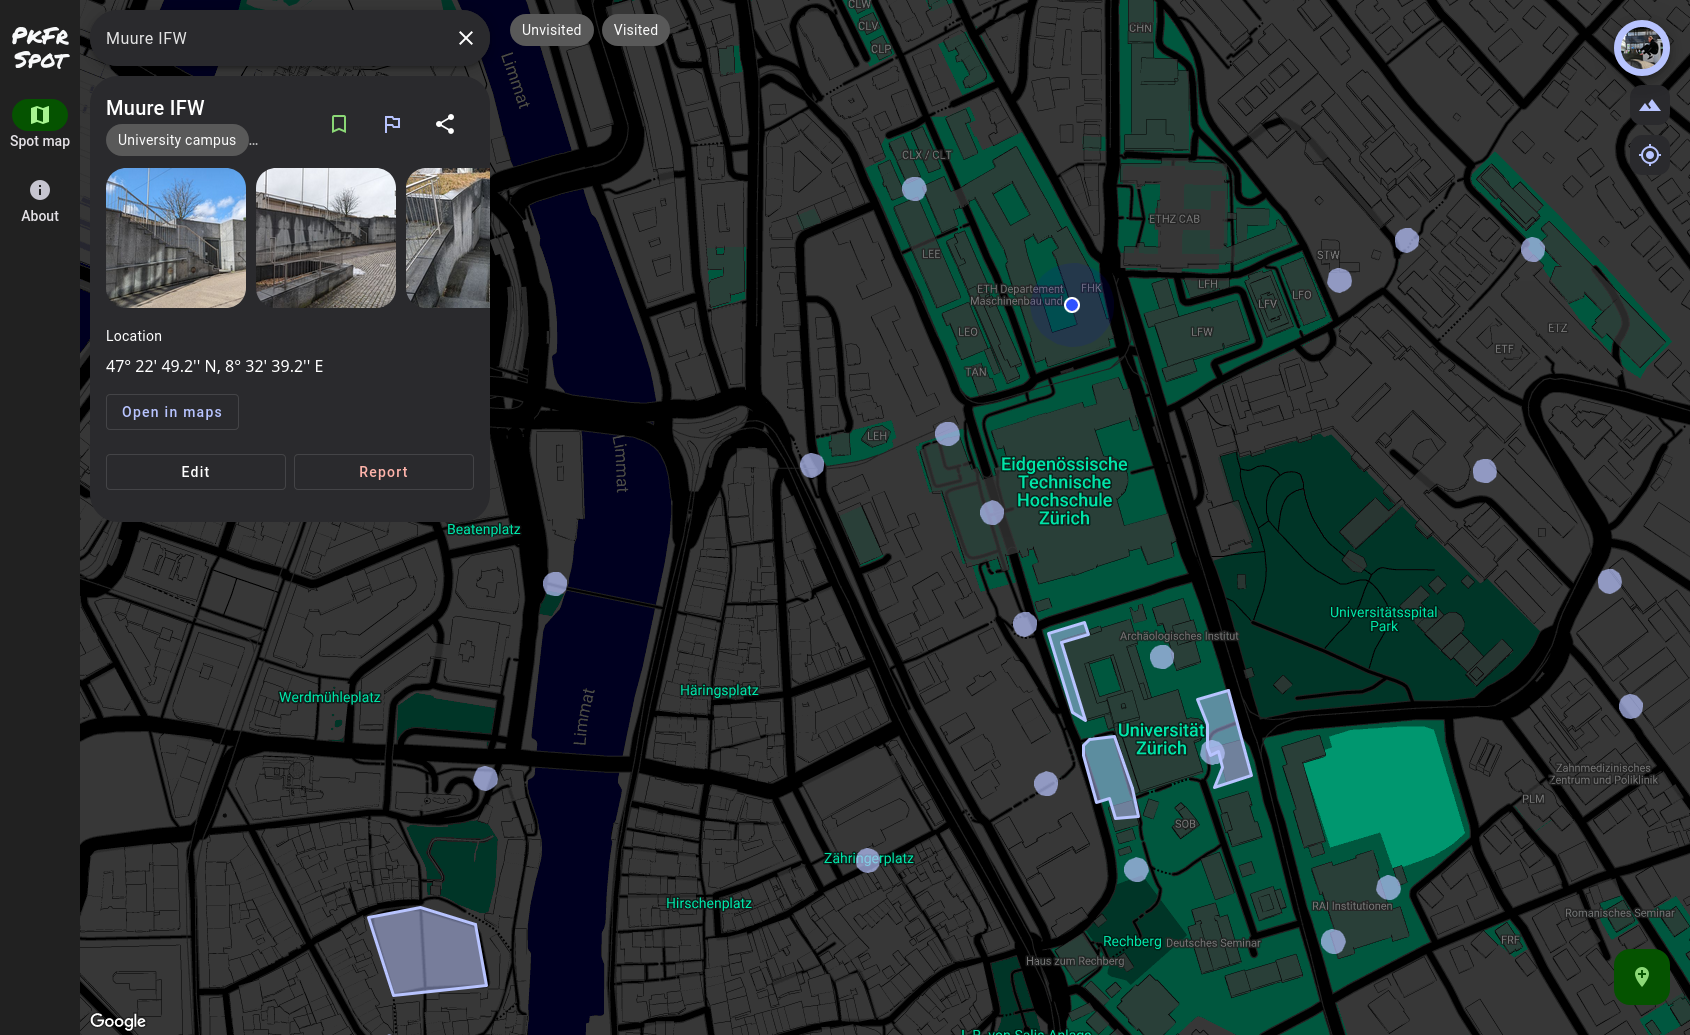This screenshot has width=1690, height=1035.
Task: Flag the Muure IFW spot as visited
Action: pos(392,124)
